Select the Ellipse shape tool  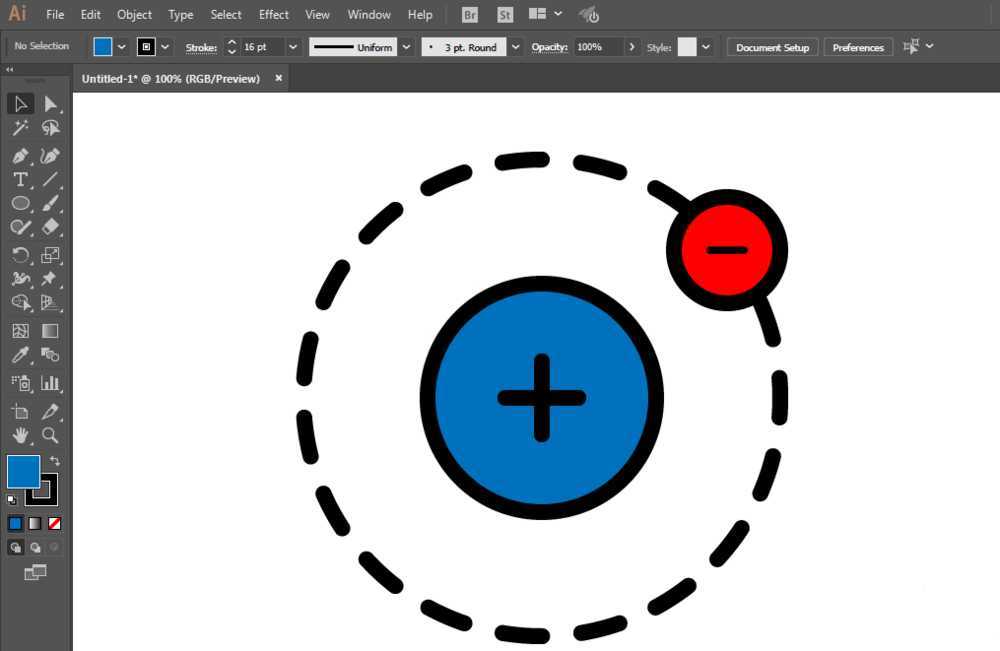[x=20, y=203]
